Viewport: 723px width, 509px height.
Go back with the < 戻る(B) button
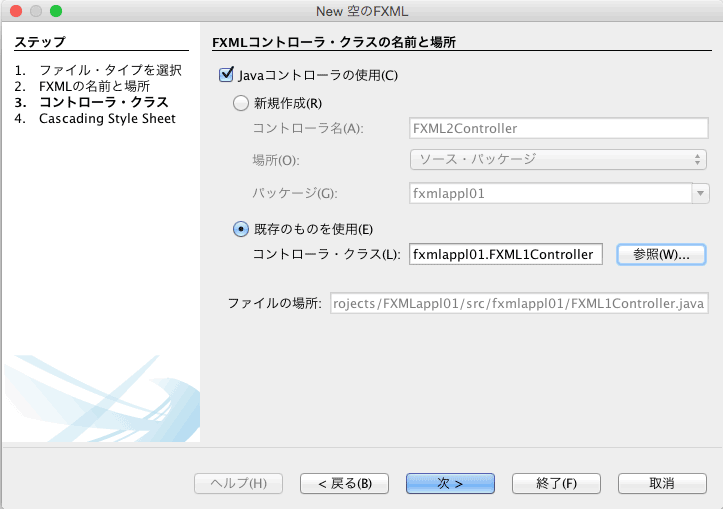tap(344, 483)
